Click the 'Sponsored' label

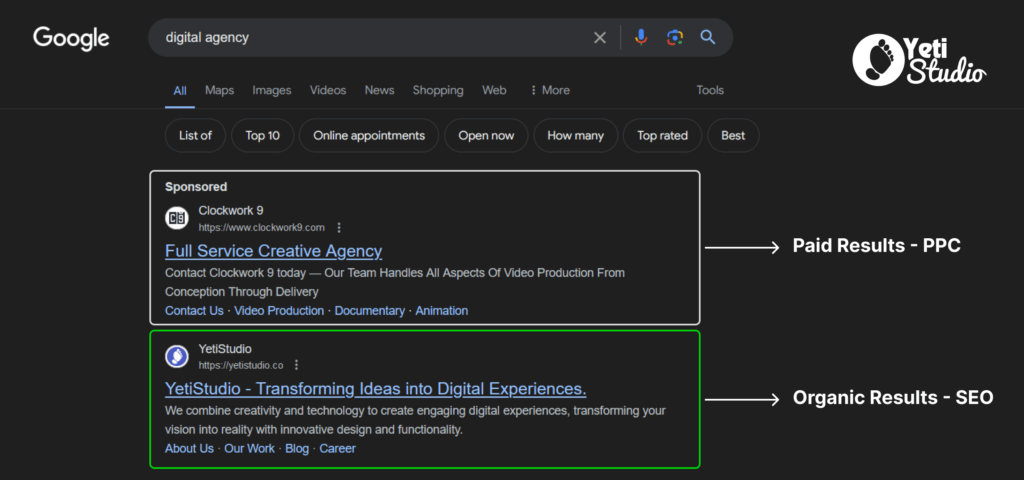(x=196, y=187)
